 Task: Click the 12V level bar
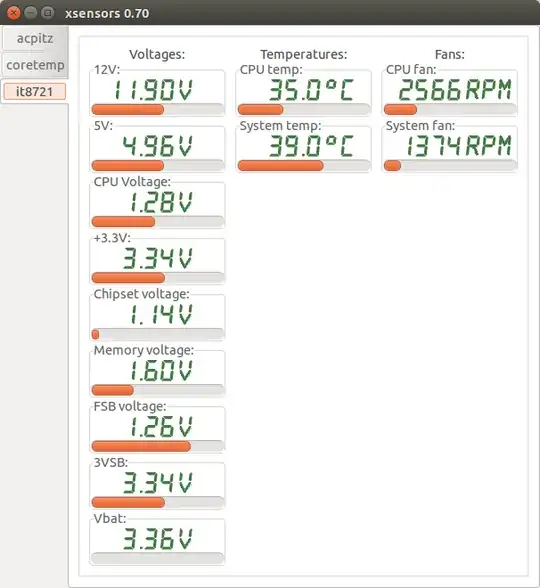click(158, 110)
